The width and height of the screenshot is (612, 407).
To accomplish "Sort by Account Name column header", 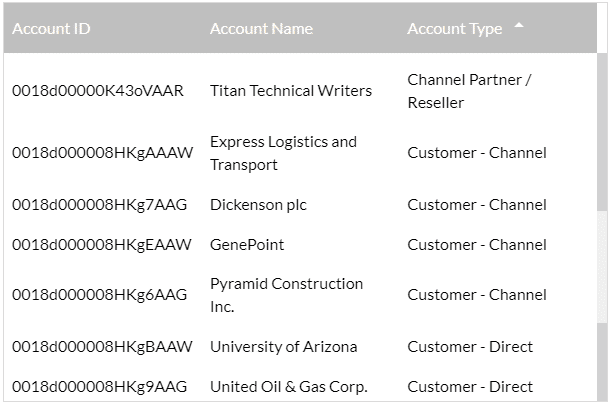I will [x=261, y=29].
